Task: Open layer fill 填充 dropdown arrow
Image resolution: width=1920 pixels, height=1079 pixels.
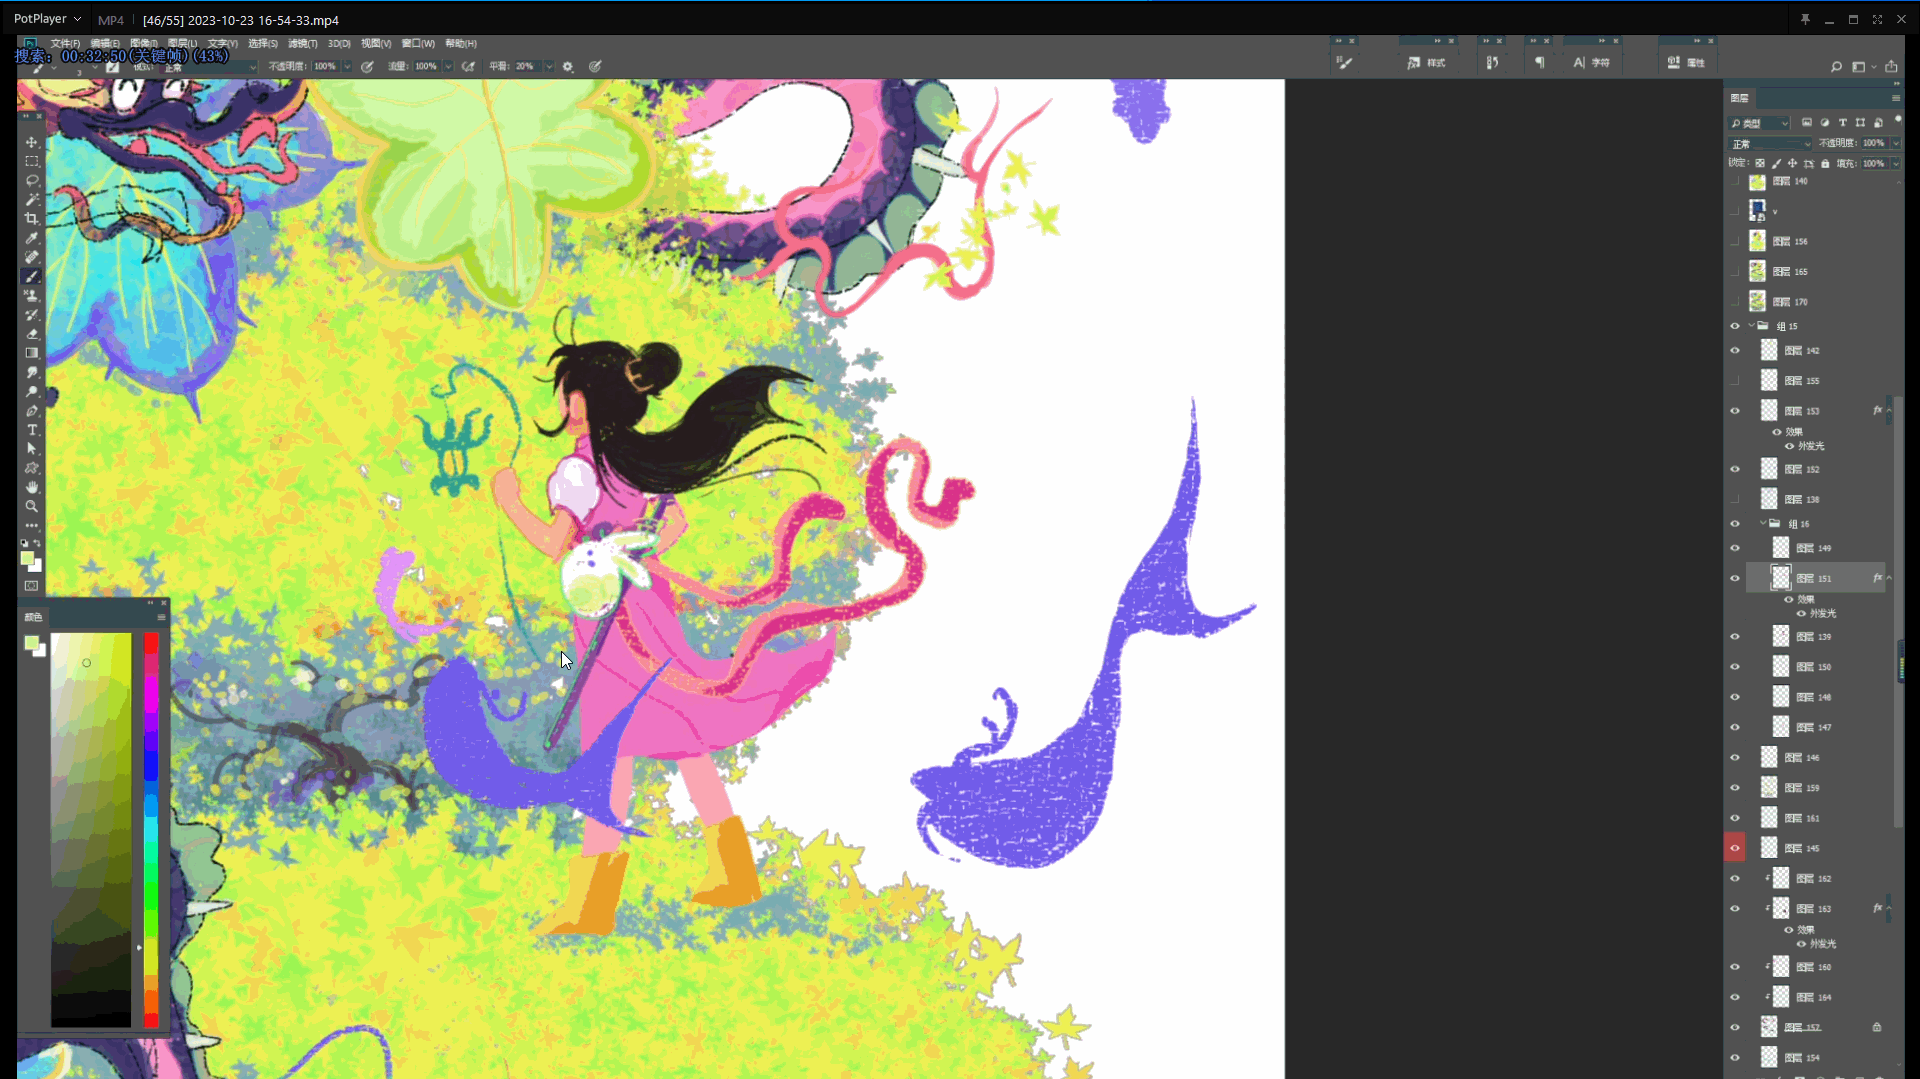Action: (1895, 163)
